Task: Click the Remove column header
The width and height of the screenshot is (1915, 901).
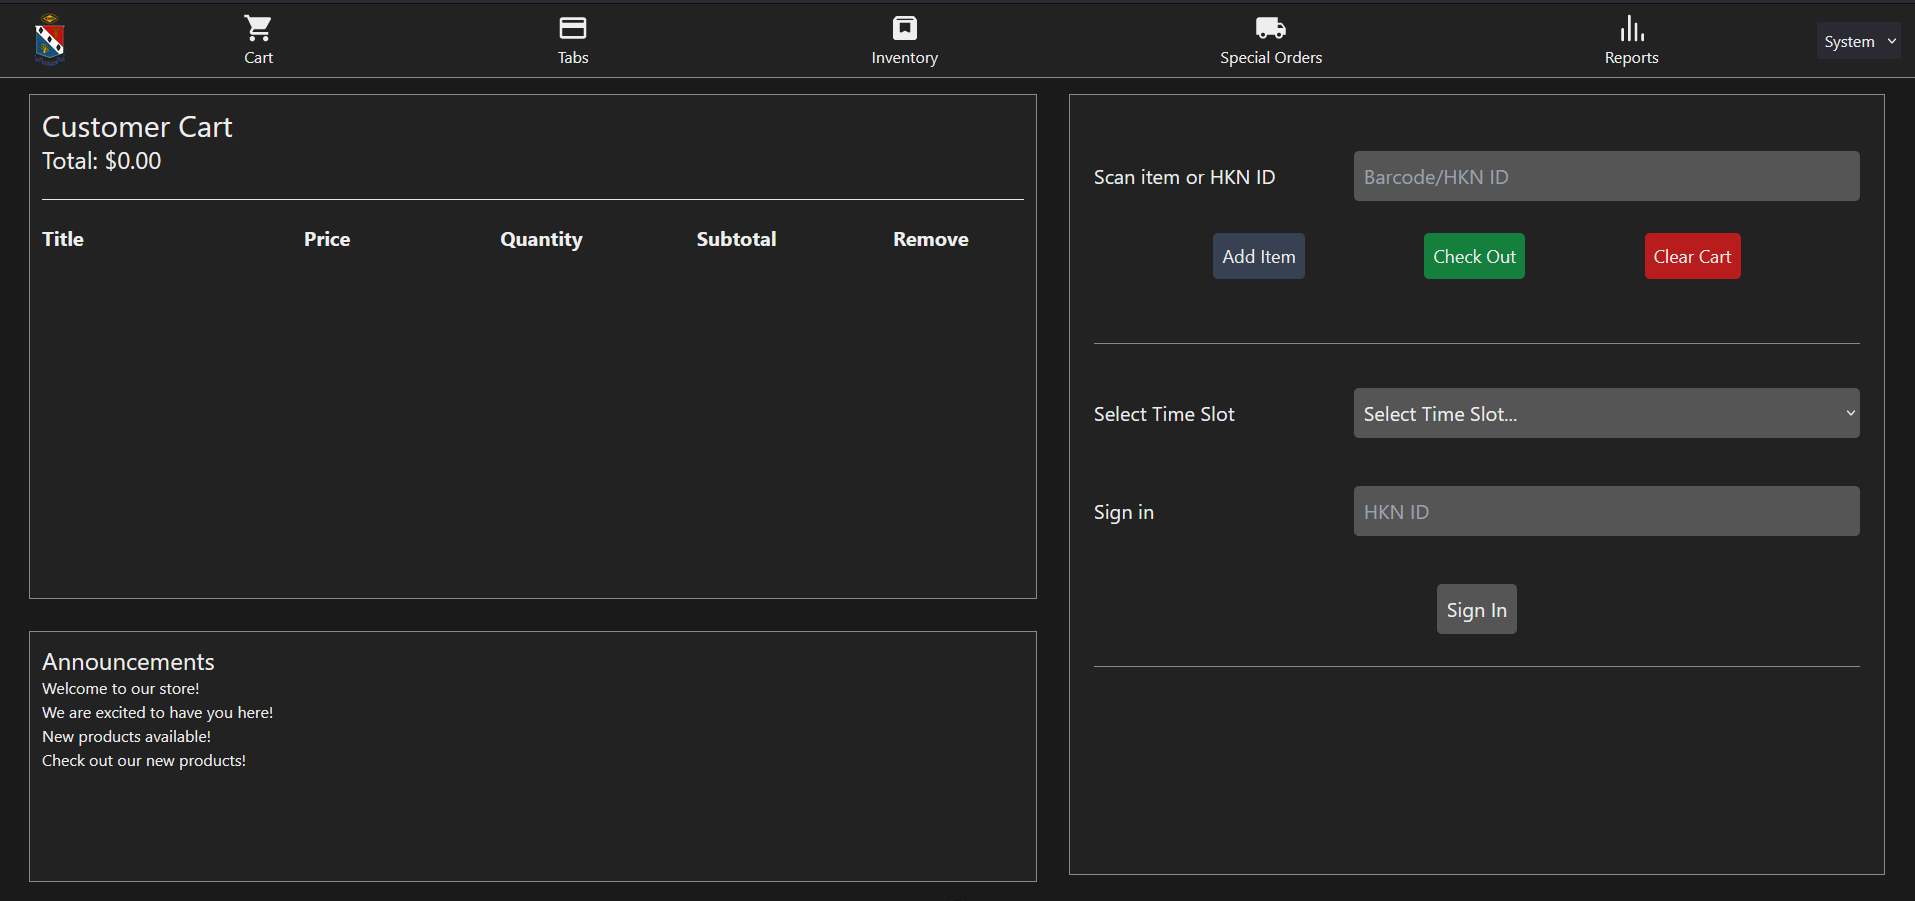Action: 930,239
